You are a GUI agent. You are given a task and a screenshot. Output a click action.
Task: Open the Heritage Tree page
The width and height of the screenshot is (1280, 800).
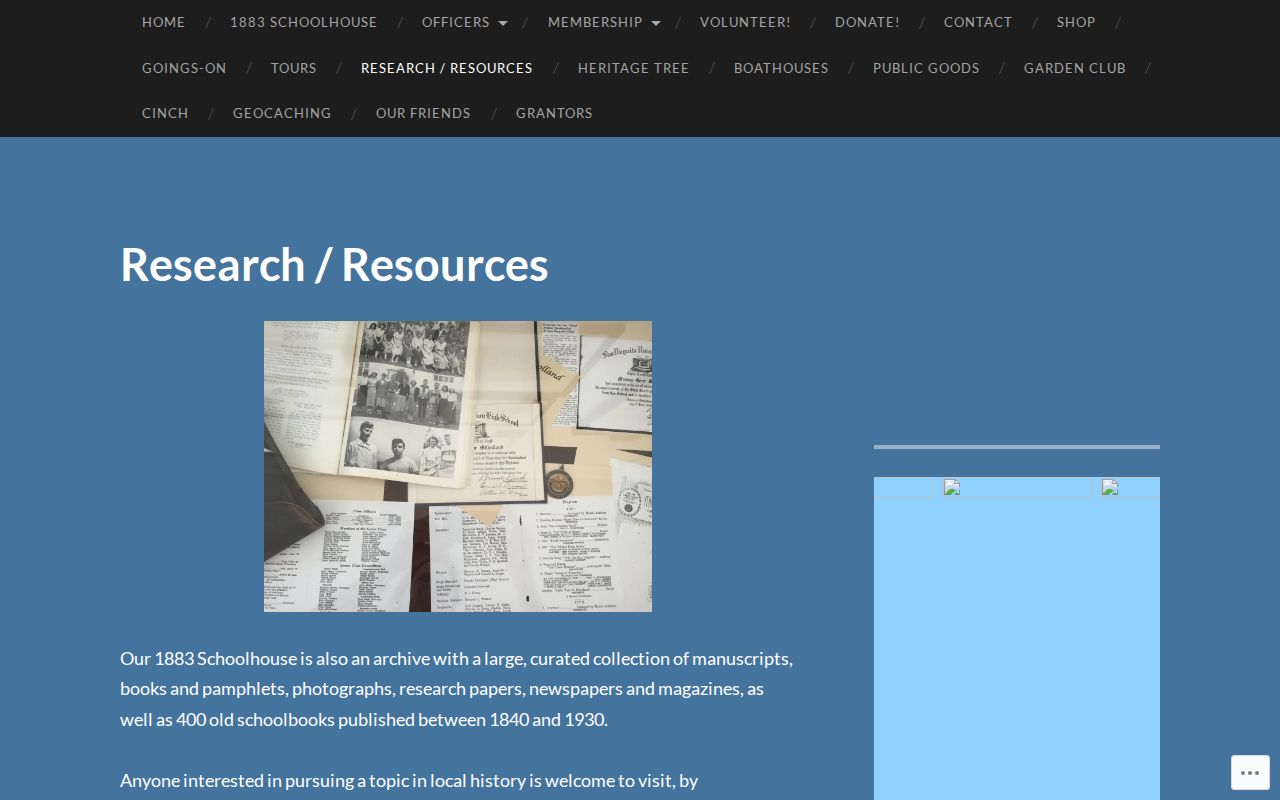(633, 68)
